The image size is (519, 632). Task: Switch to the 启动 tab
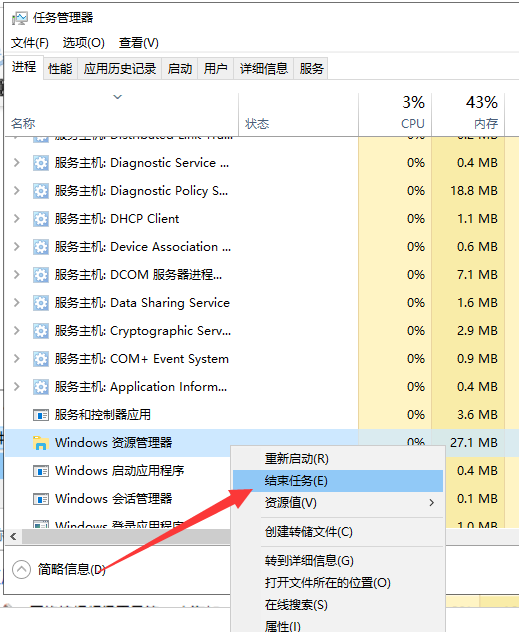point(180,69)
